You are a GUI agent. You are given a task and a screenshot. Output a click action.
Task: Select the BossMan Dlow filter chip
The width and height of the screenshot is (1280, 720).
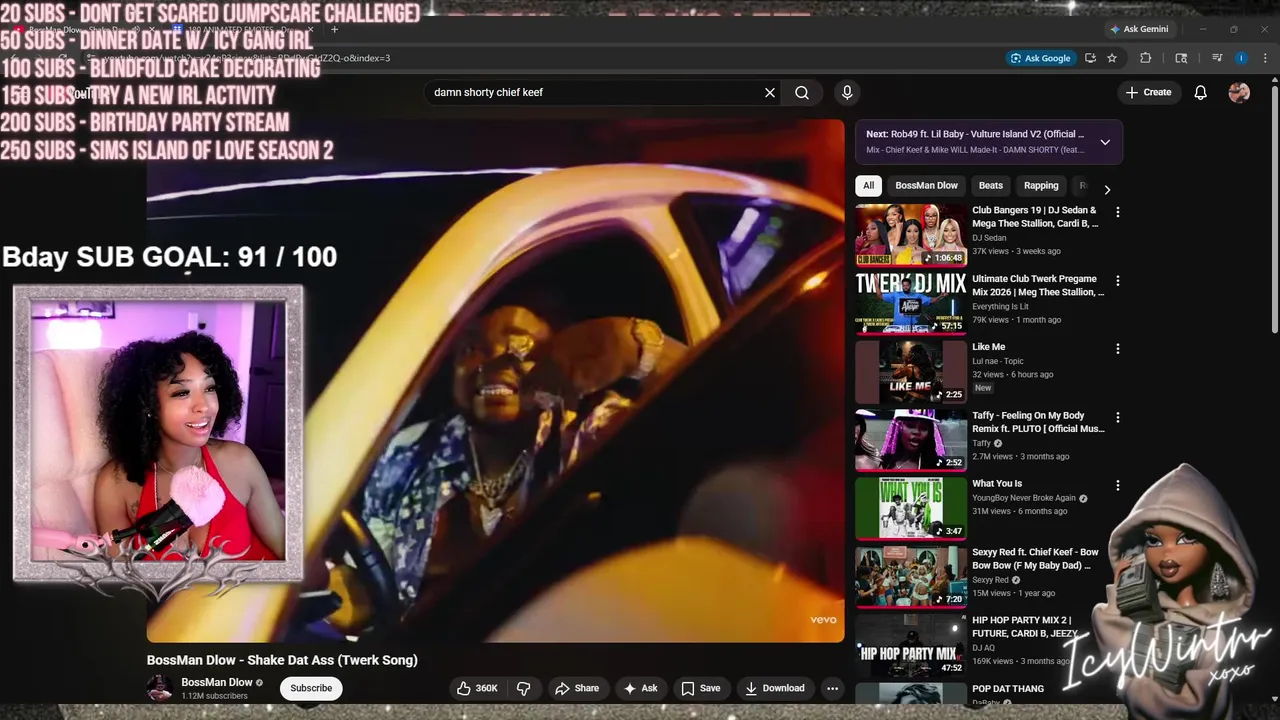tap(926, 185)
